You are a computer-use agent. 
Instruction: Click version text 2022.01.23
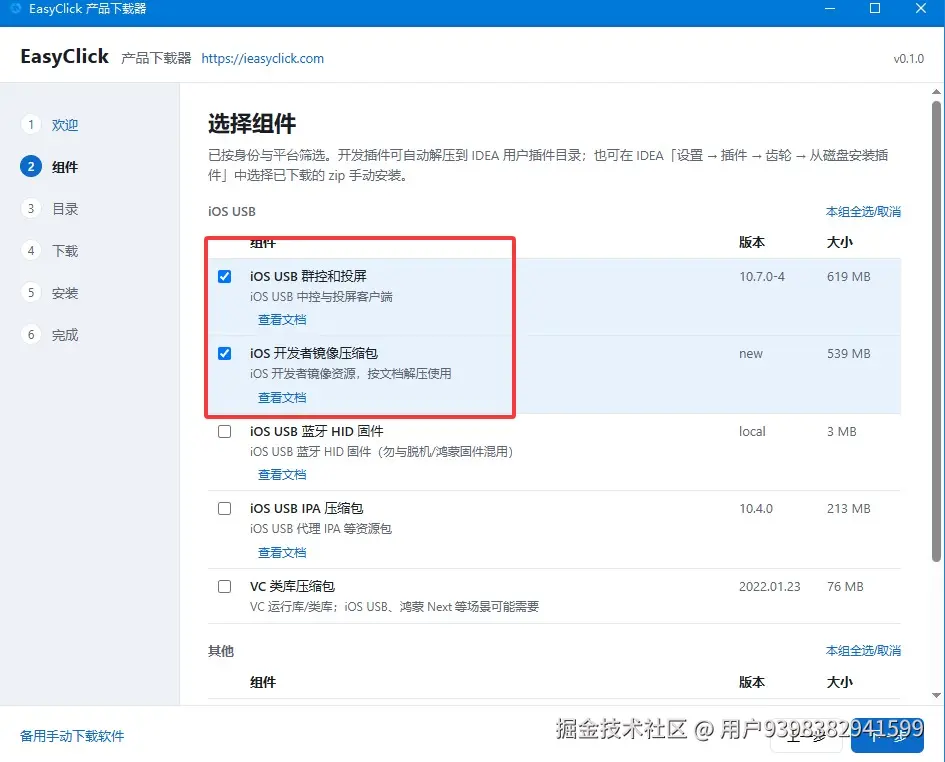tap(770, 587)
